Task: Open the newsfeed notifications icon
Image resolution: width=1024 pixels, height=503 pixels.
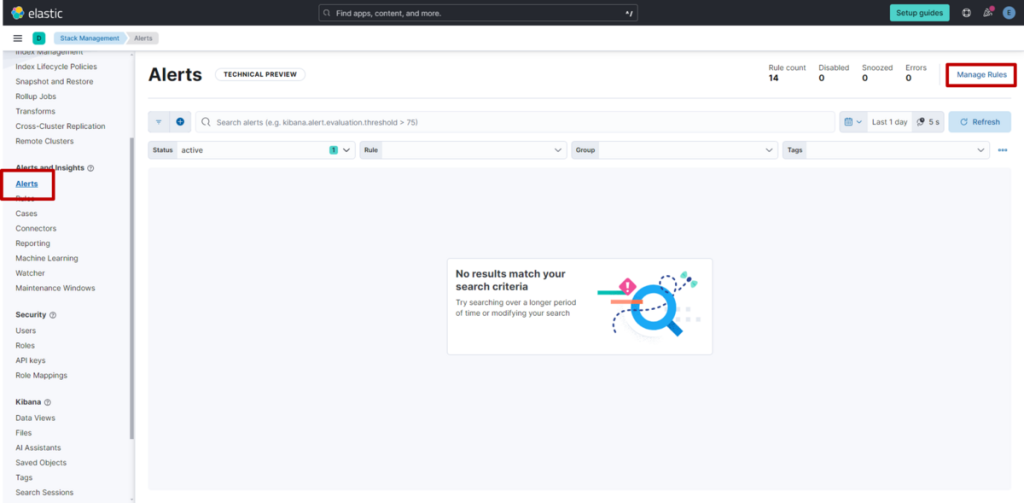Action: [x=987, y=13]
